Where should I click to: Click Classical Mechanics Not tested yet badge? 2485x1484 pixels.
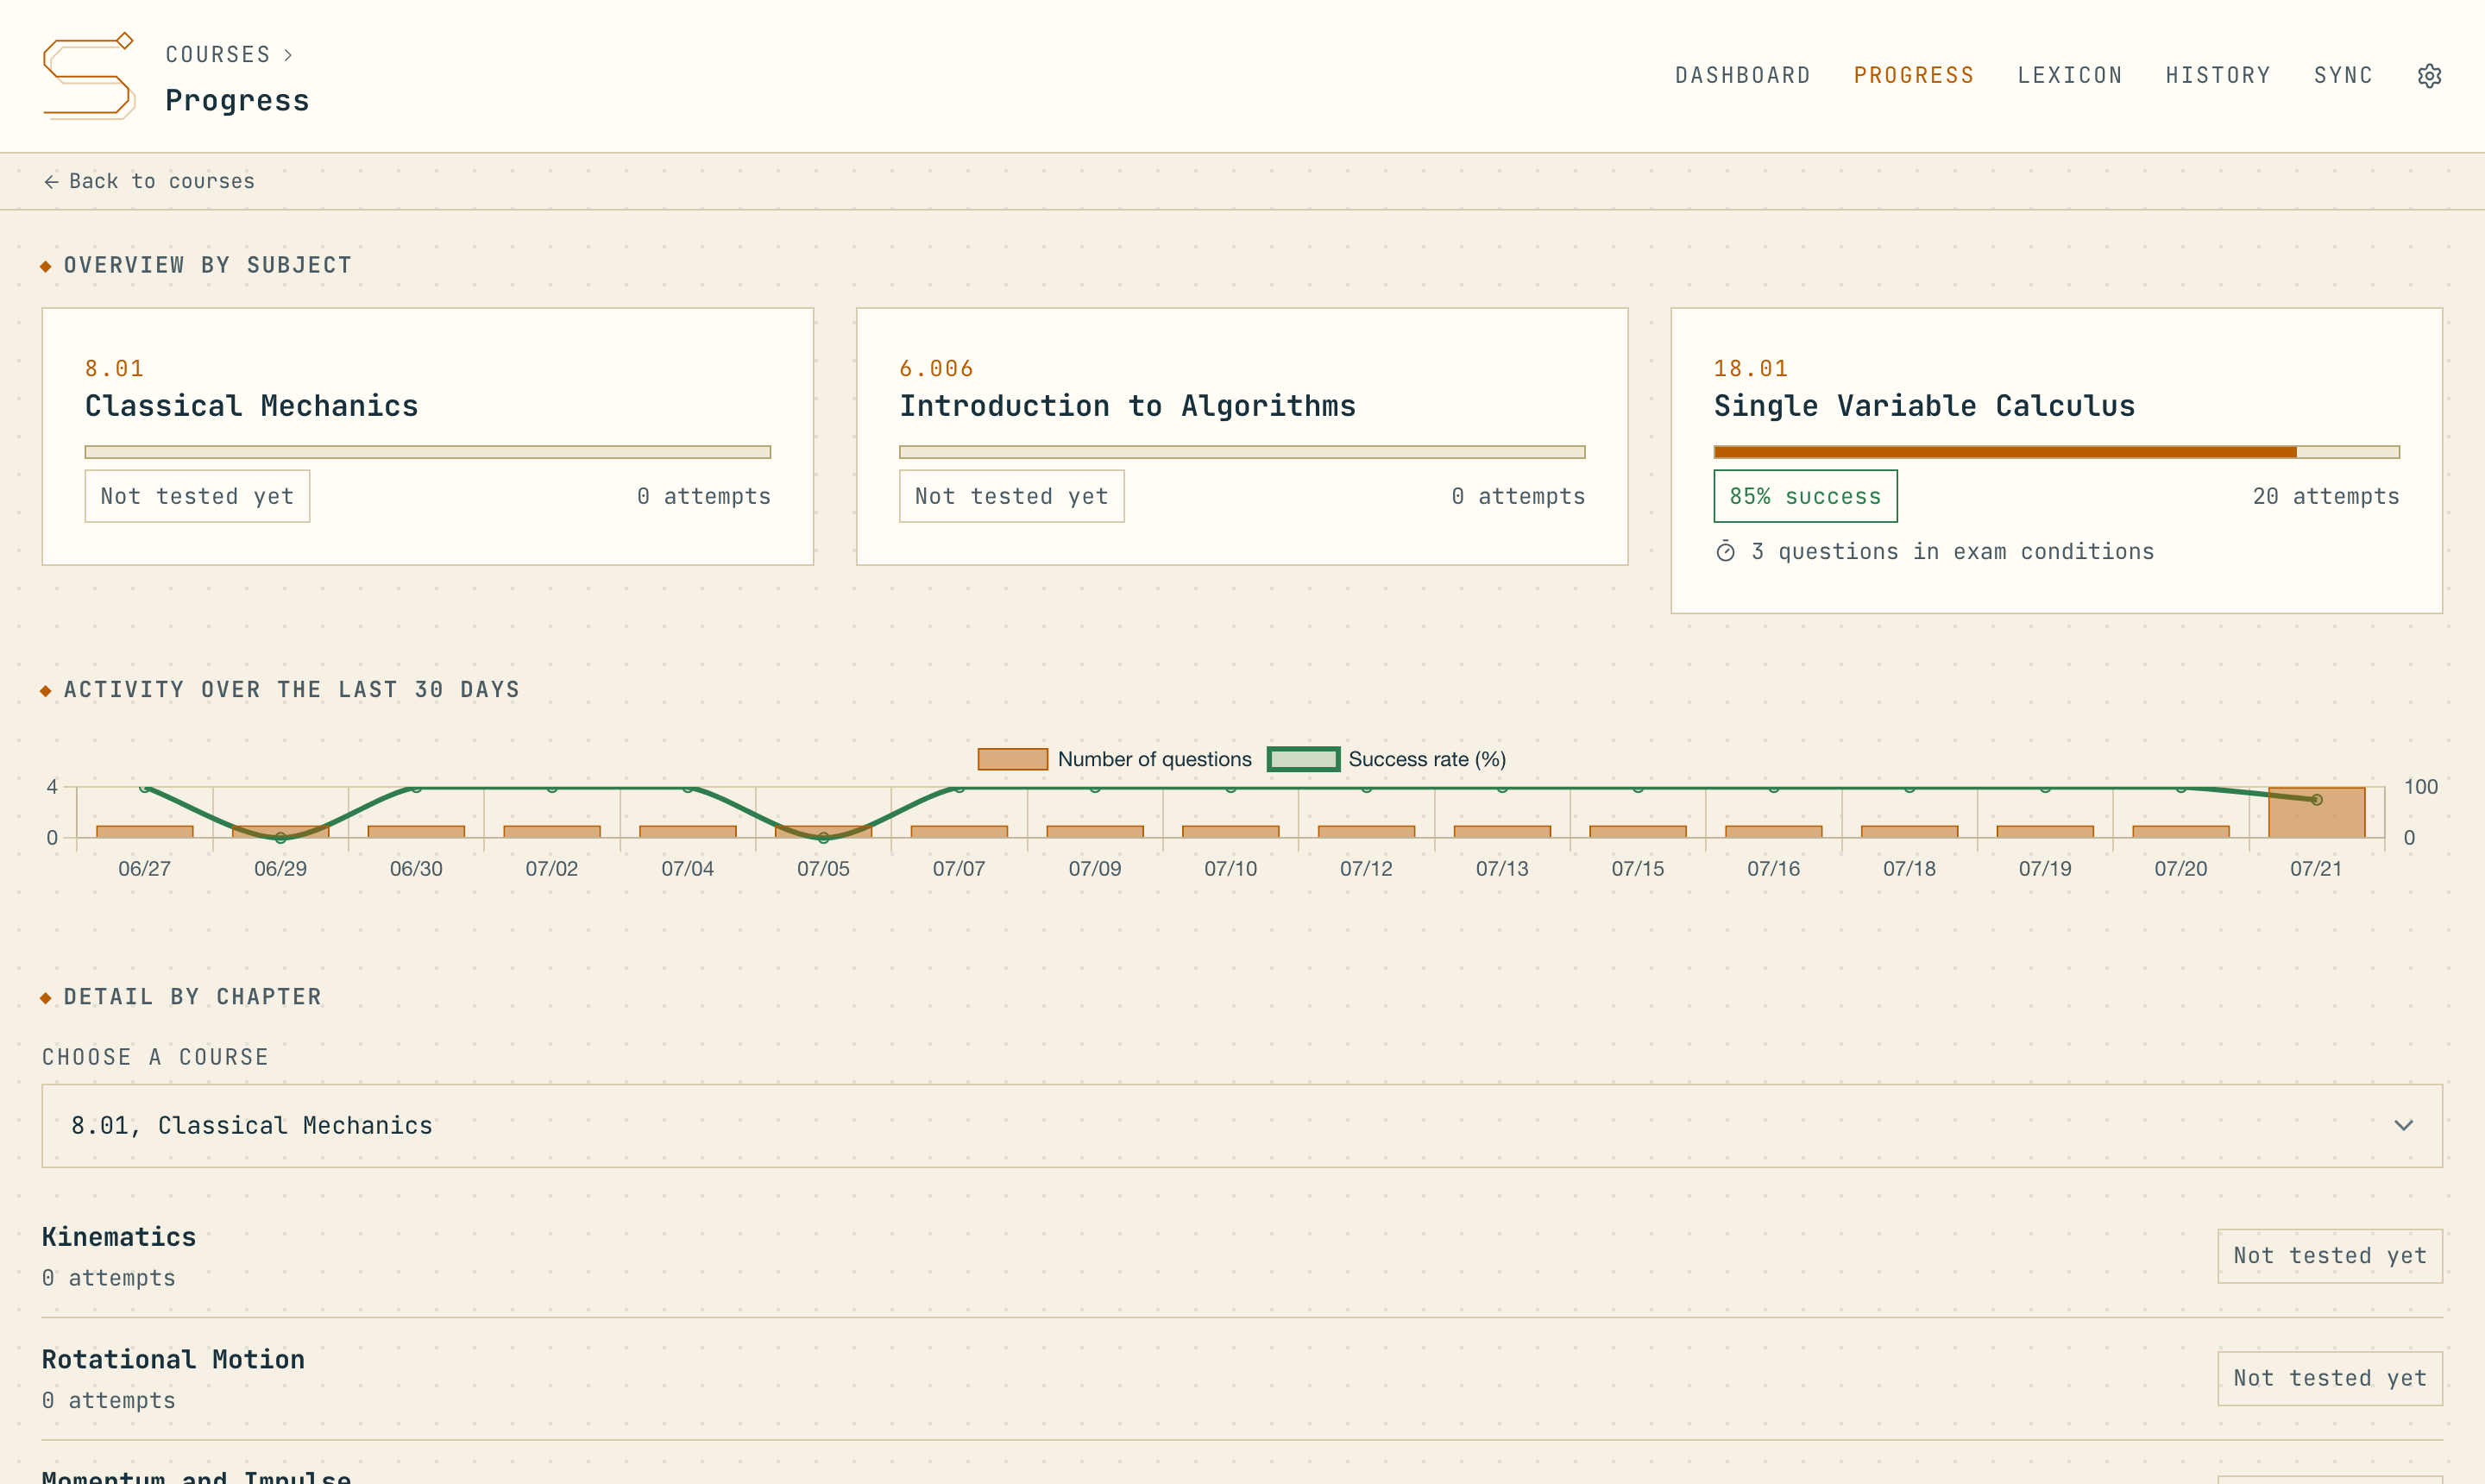coord(197,496)
